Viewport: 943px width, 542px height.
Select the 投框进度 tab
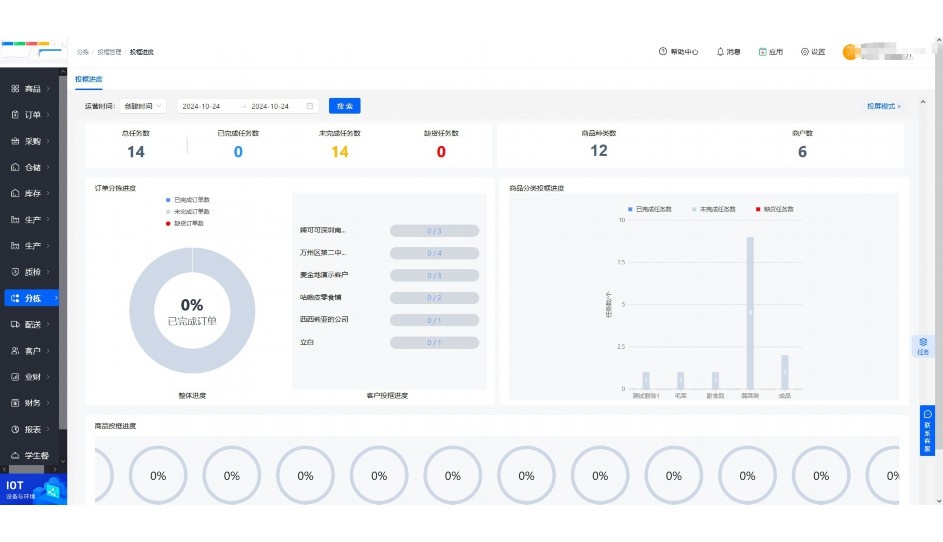(x=88, y=79)
